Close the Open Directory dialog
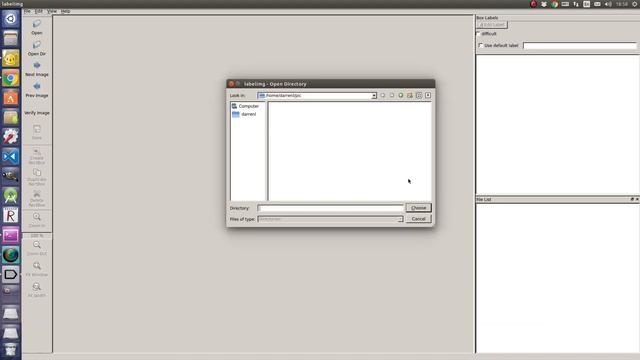The height and width of the screenshot is (360, 640). click(x=231, y=84)
